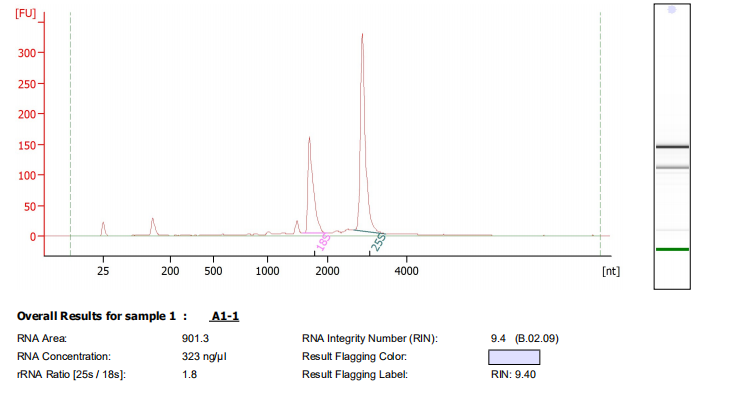Click the Overall Results for sample 1 heading
This screenshot has width=744, height=394.
[x=102, y=316]
